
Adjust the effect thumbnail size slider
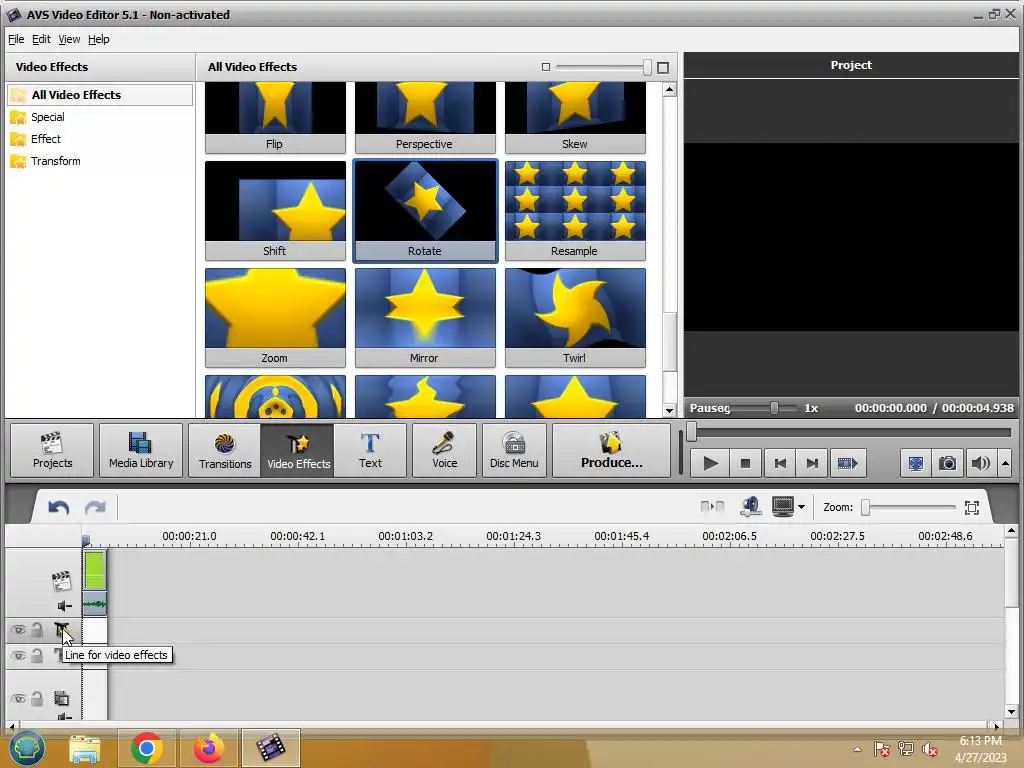click(x=647, y=67)
